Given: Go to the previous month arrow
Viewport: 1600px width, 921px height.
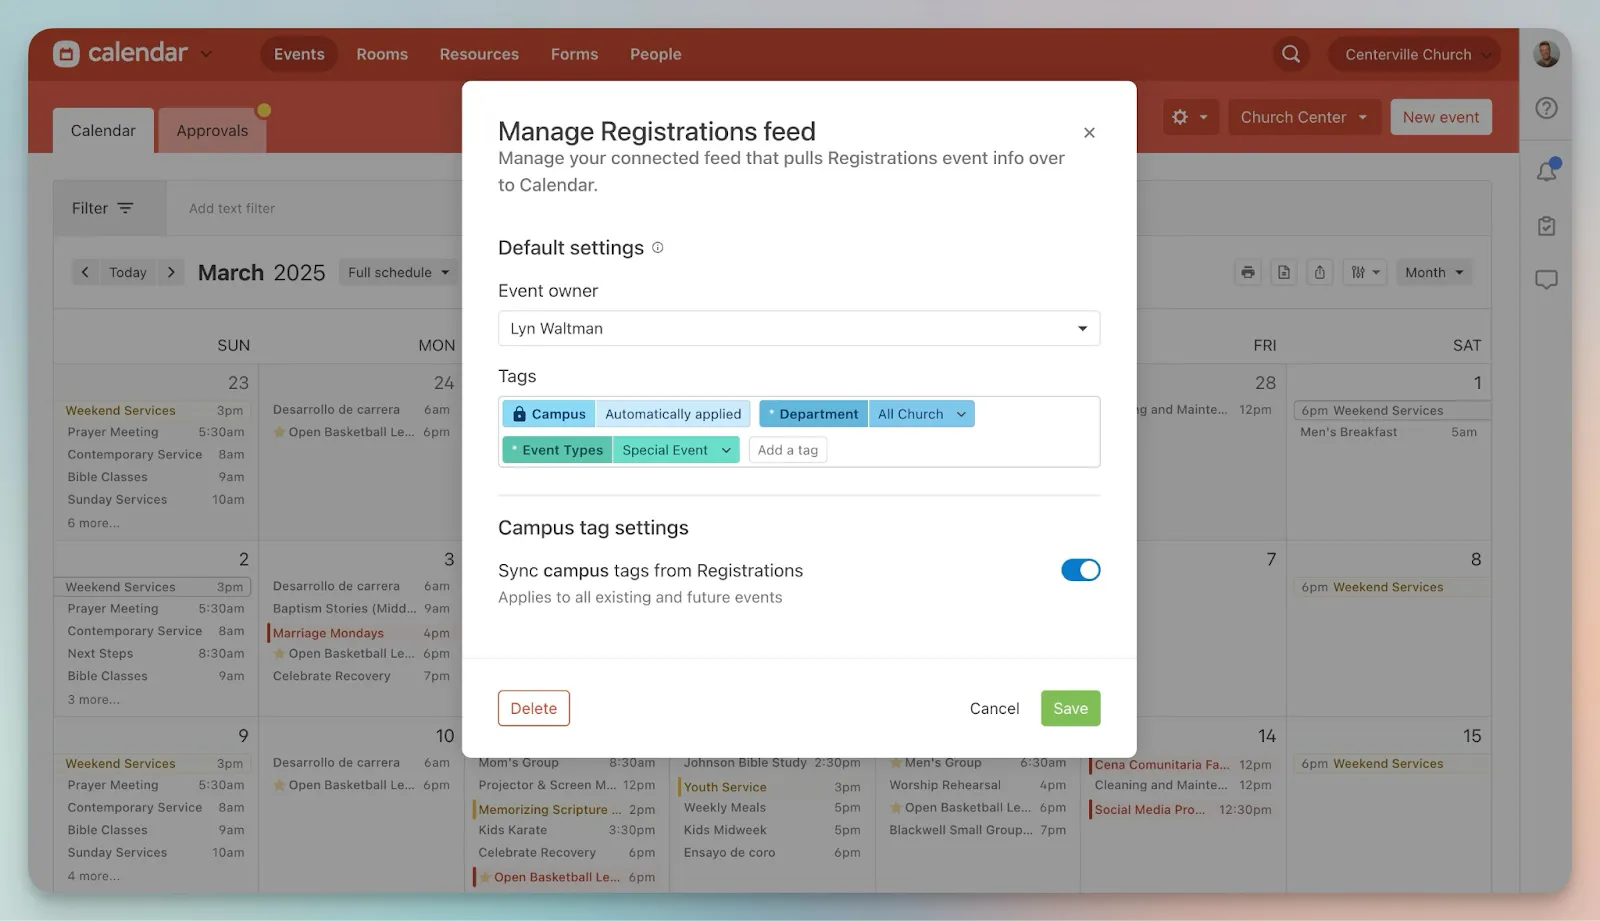Looking at the screenshot, I should 85,272.
